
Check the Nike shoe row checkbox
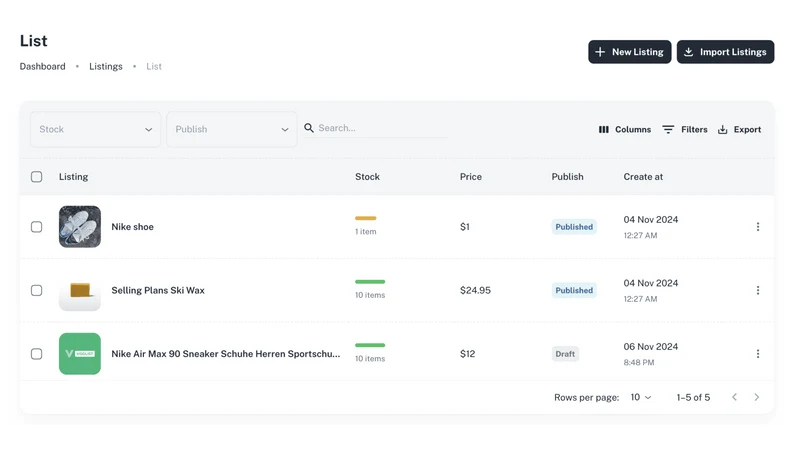(x=36, y=227)
